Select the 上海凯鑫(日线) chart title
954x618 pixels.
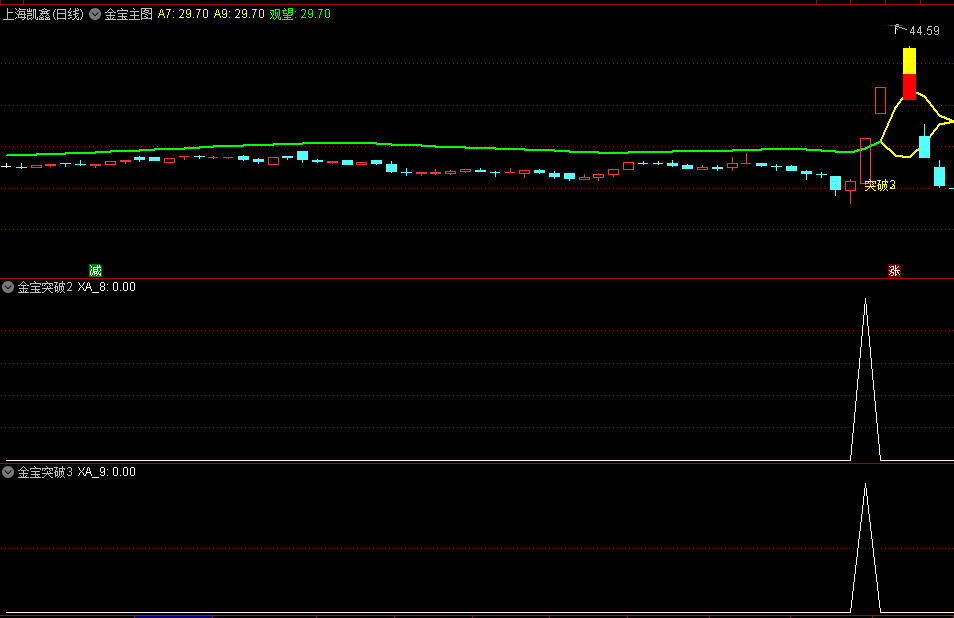pos(43,14)
